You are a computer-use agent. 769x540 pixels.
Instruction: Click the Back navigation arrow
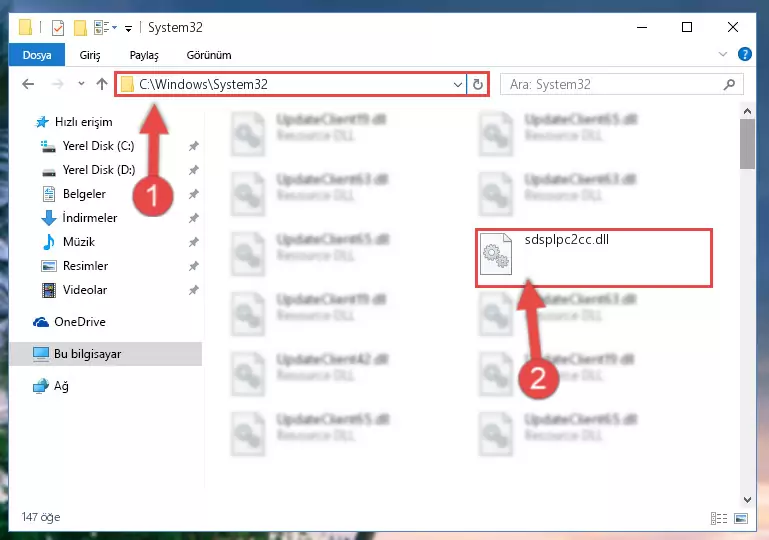coord(28,84)
